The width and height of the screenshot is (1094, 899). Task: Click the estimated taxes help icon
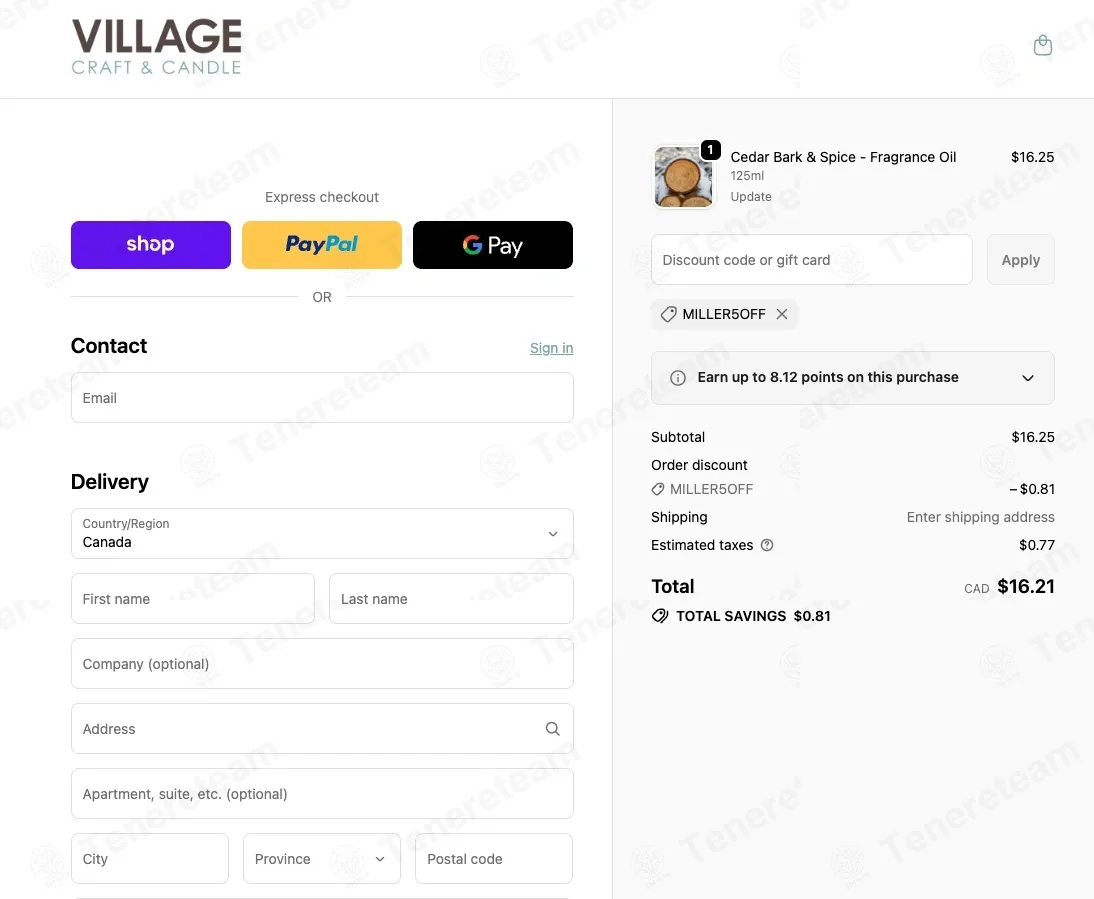(x=767, y=545)
